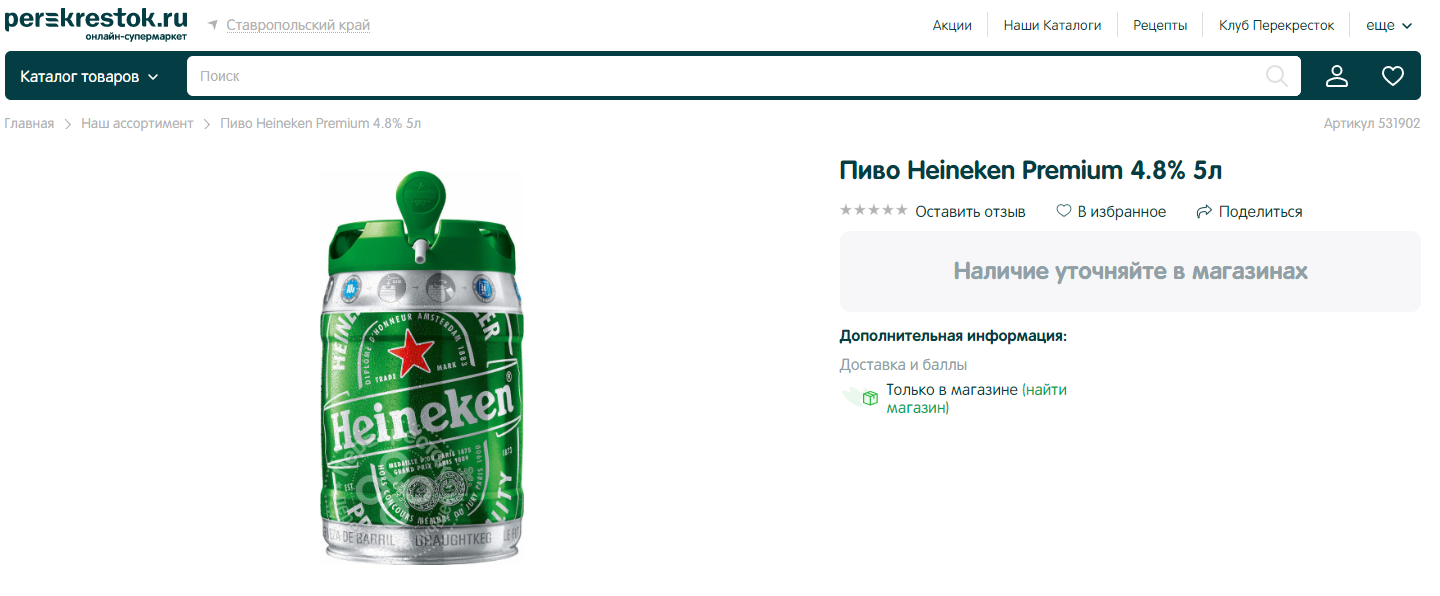This screenshot has height=596, width=1440.
Task: Click the search magnifier icon
Action: coord(1277,76)
